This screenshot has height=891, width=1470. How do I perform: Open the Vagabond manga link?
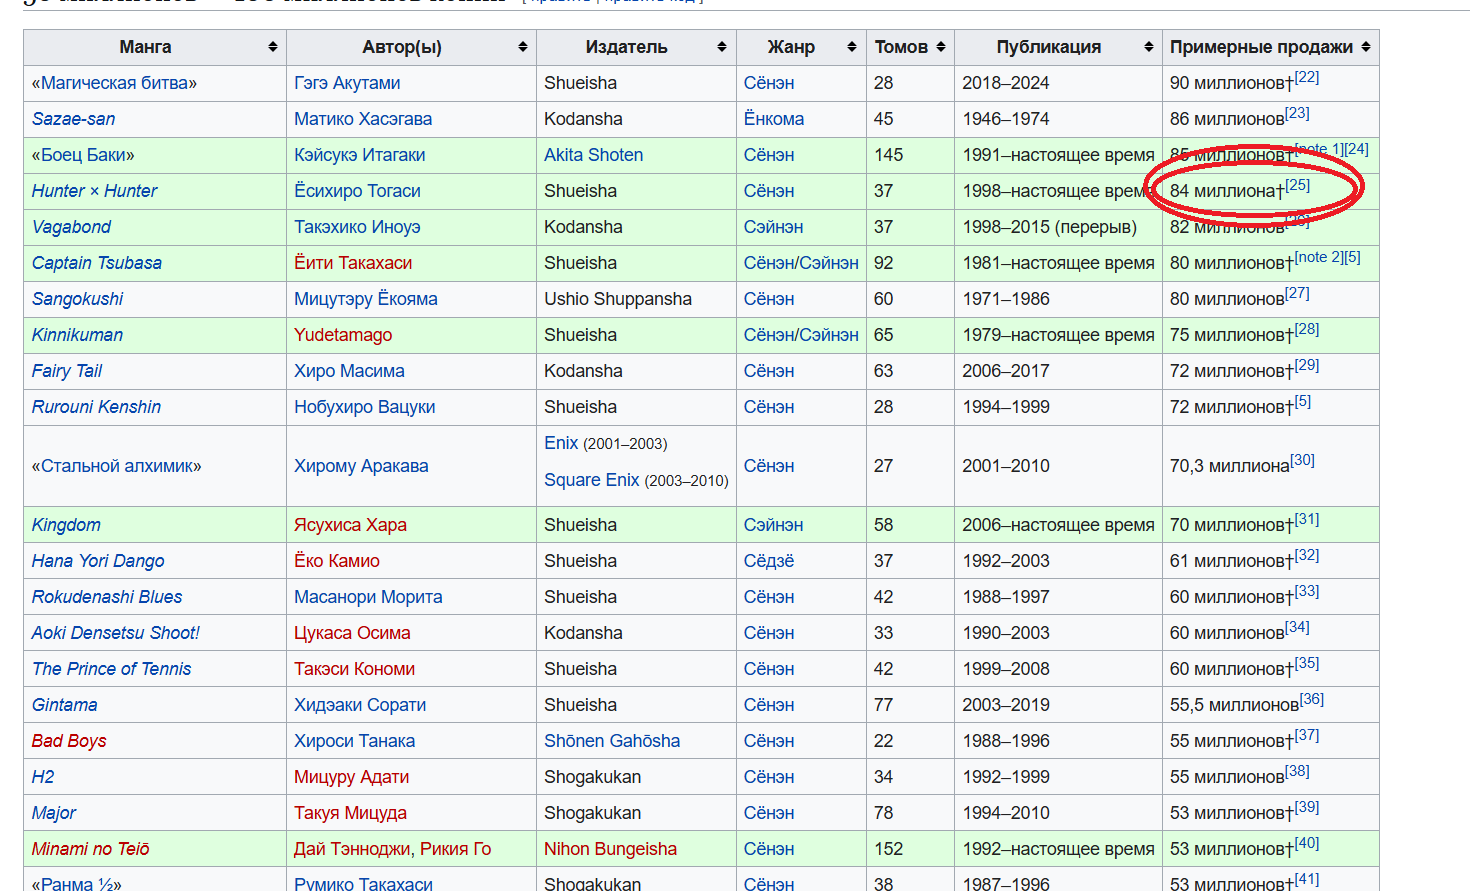tap(71, 227)
